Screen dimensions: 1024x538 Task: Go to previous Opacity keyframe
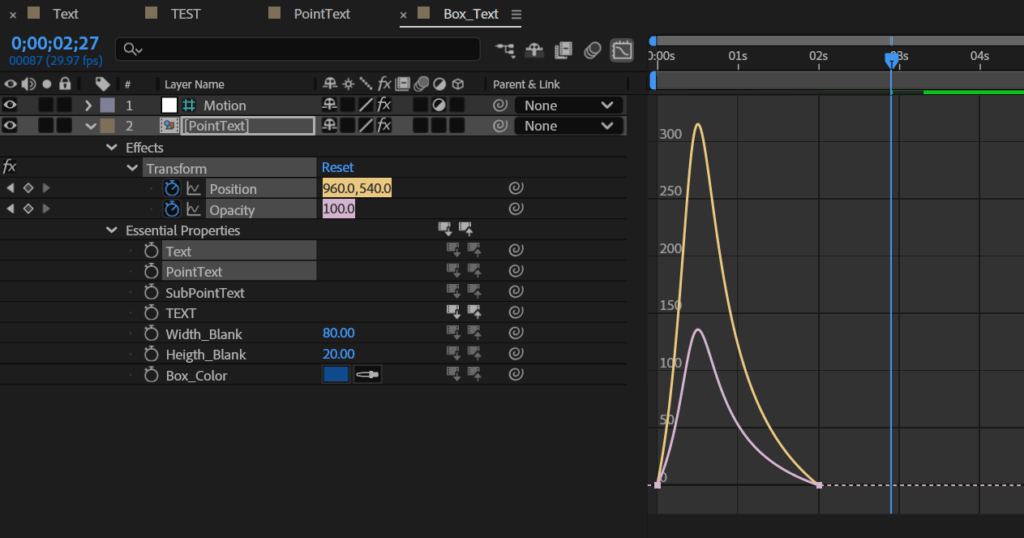(10, 209)
